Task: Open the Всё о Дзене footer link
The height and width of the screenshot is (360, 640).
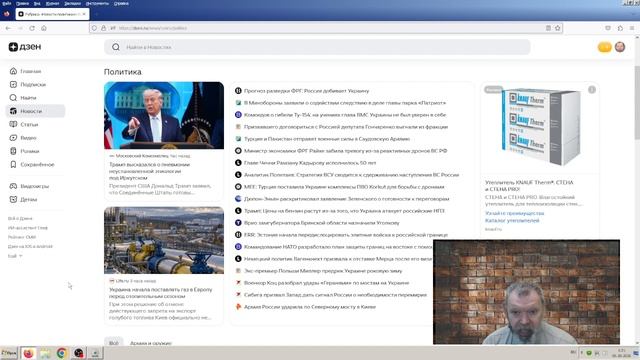Action: [20, 218]
